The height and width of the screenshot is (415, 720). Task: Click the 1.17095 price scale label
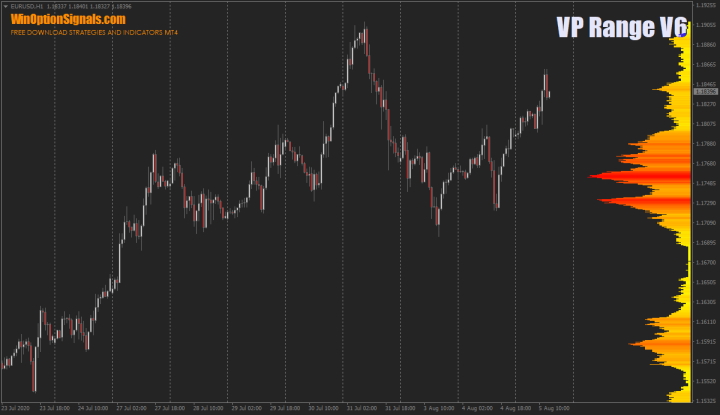705,223
